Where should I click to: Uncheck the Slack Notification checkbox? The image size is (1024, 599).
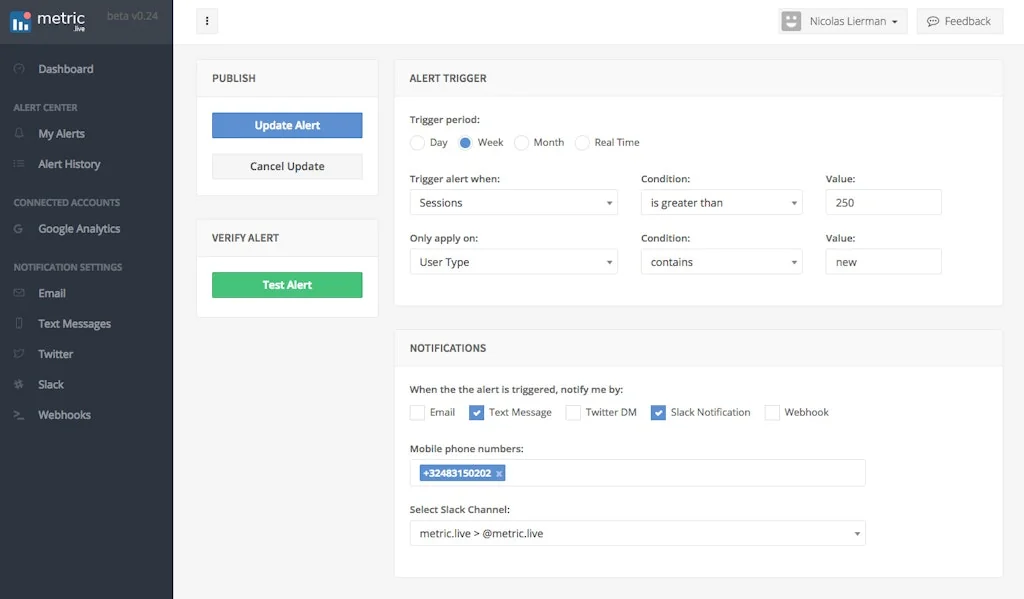(658, 412)
